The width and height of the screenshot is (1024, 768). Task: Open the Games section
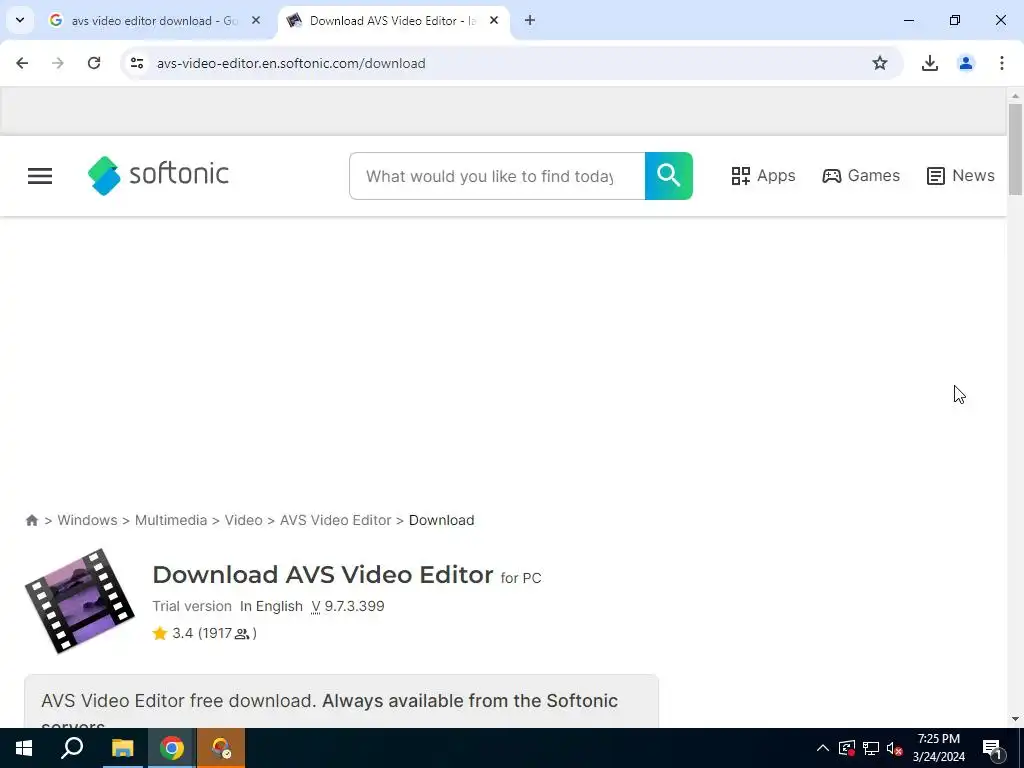[861, 176]
